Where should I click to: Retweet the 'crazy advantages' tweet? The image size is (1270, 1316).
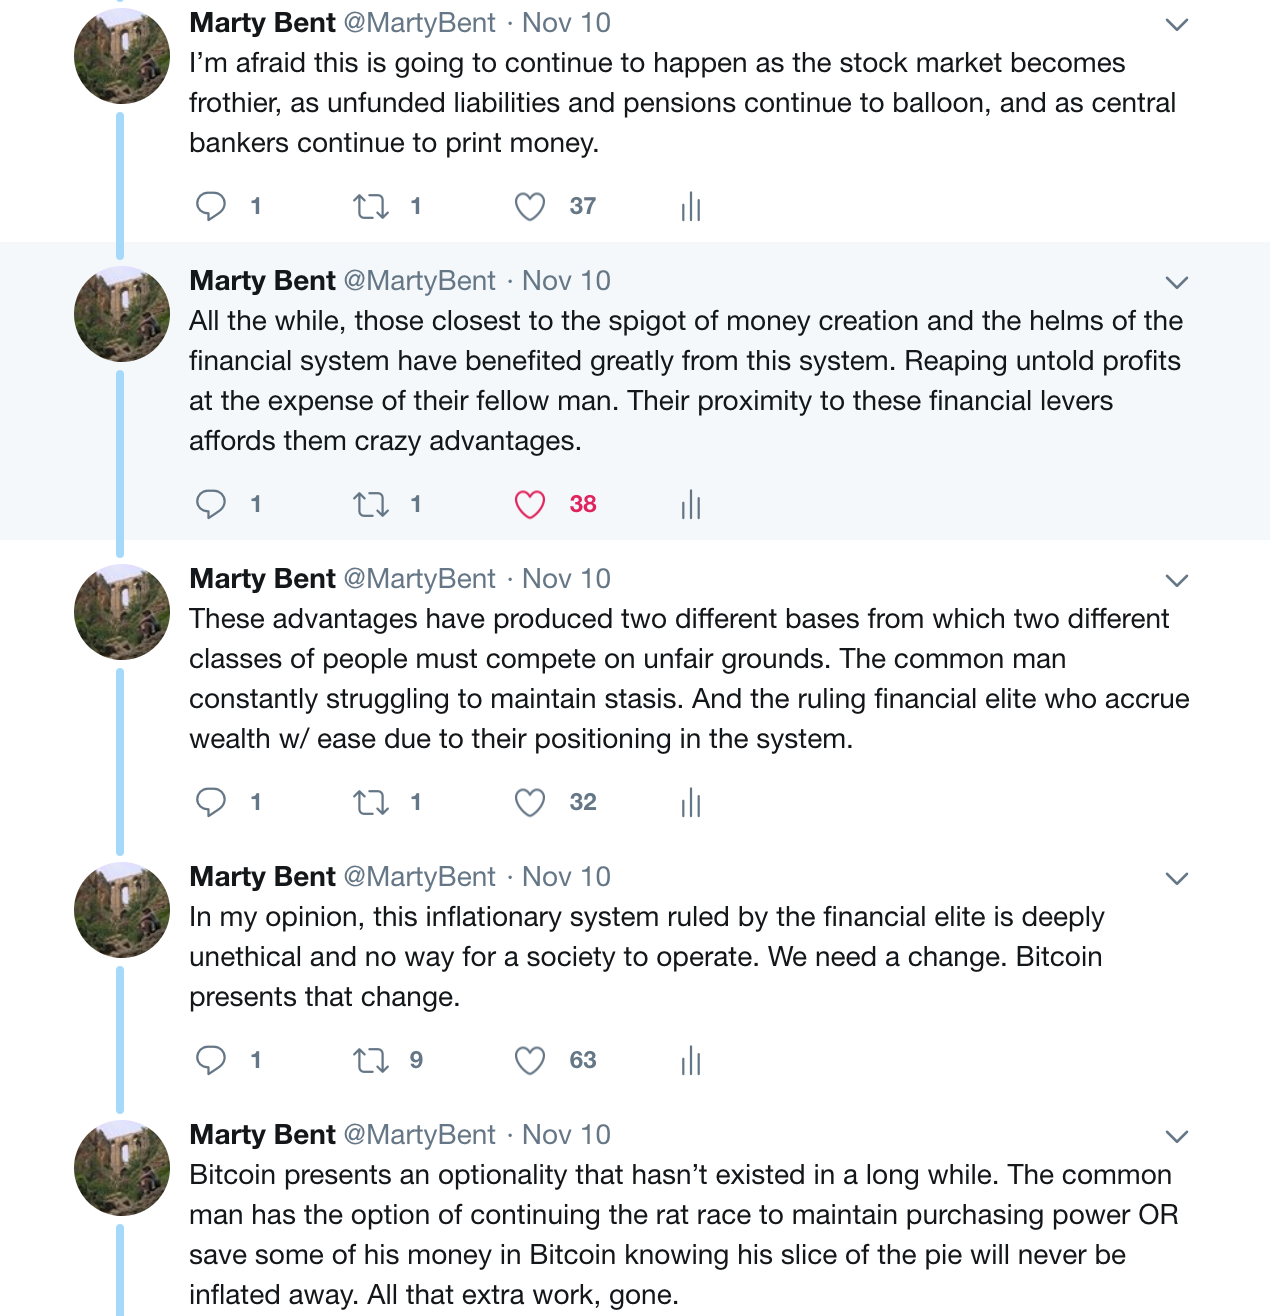371,505
